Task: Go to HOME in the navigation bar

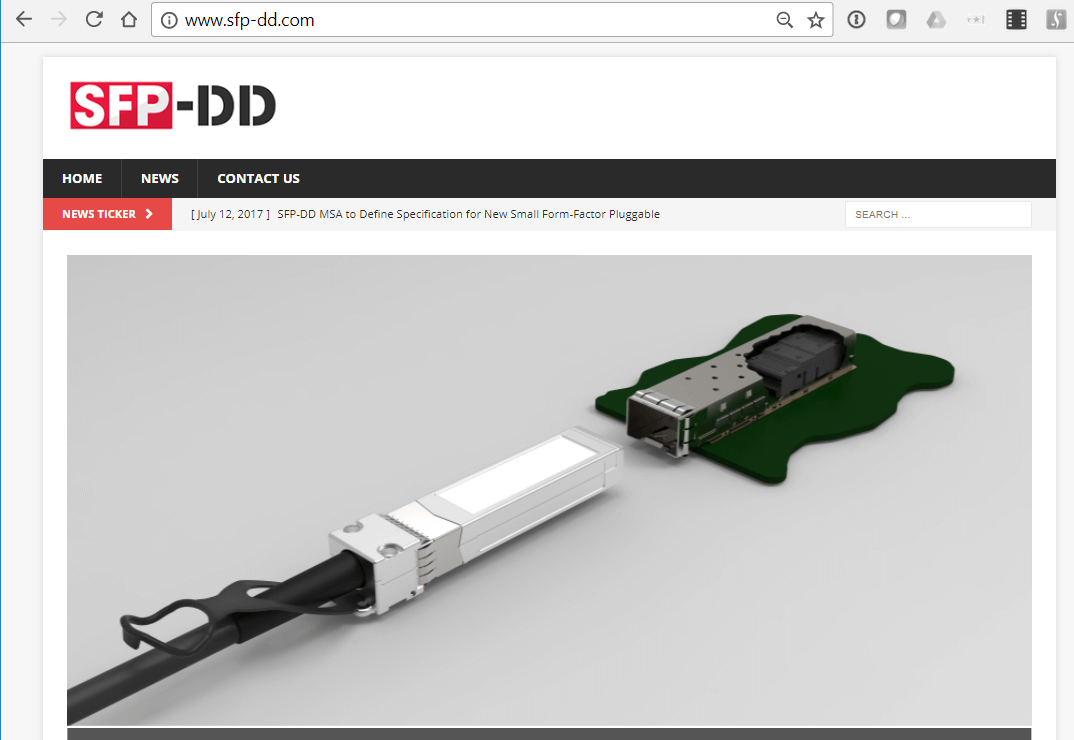Action: tap(81, 178)
